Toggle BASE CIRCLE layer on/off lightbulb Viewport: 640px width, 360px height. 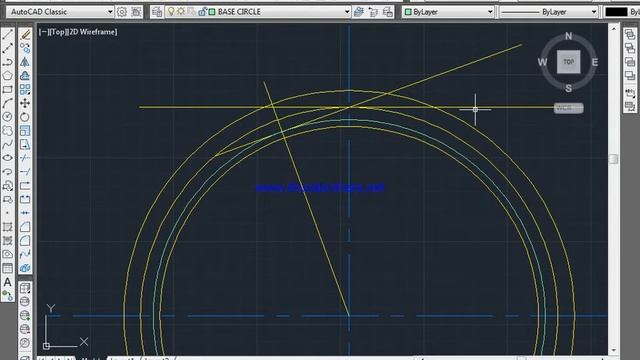pyautogui.click(x=171, y=12)
